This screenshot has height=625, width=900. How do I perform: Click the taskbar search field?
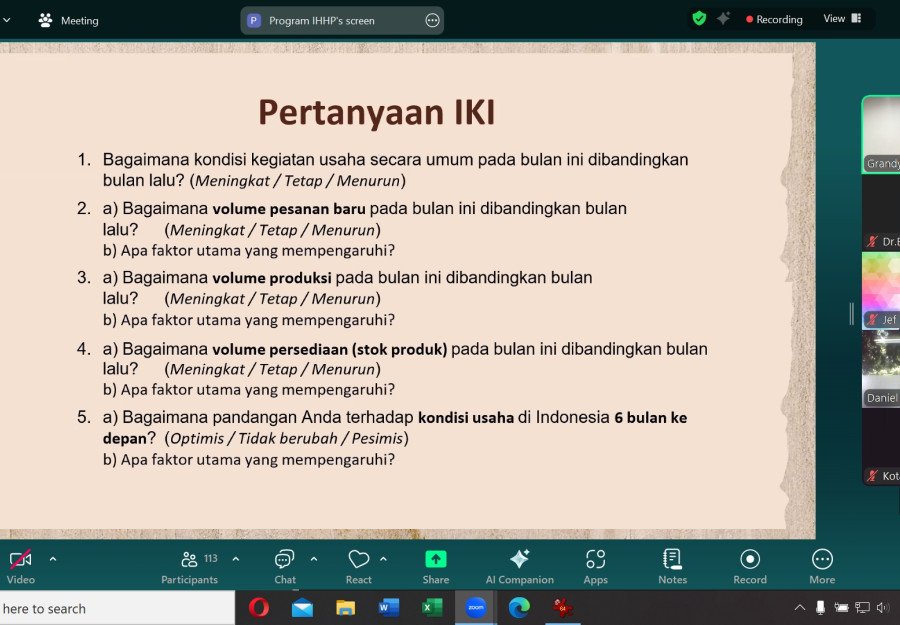click(117, 608)
